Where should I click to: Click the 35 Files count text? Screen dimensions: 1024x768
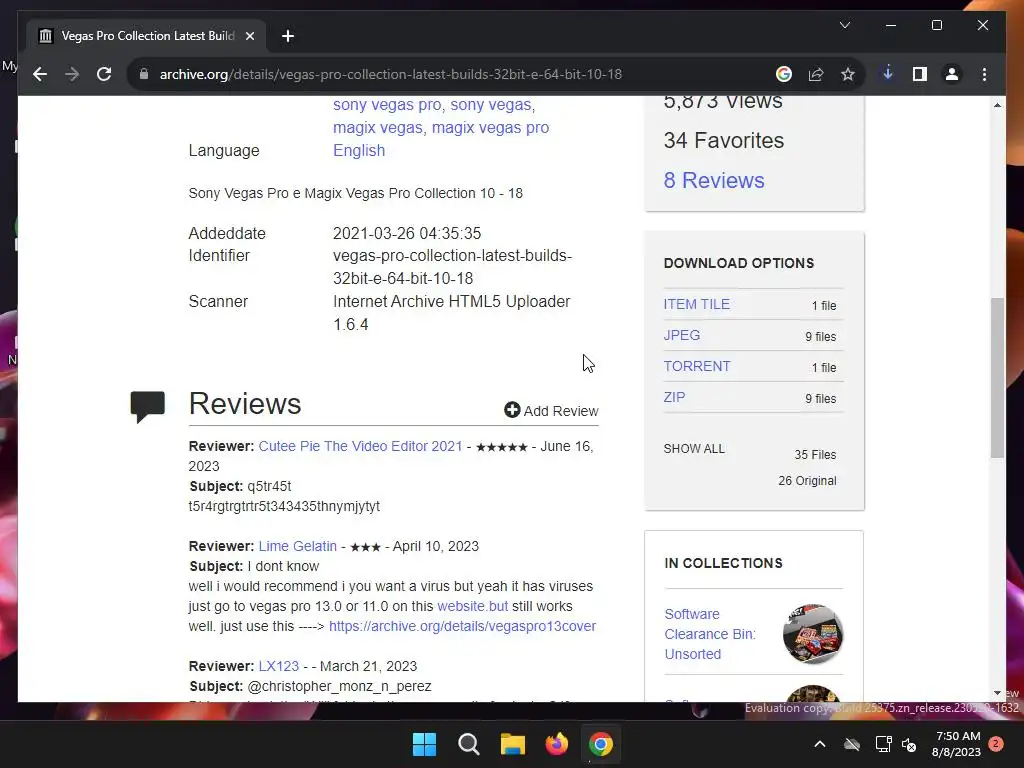point(815,455)
